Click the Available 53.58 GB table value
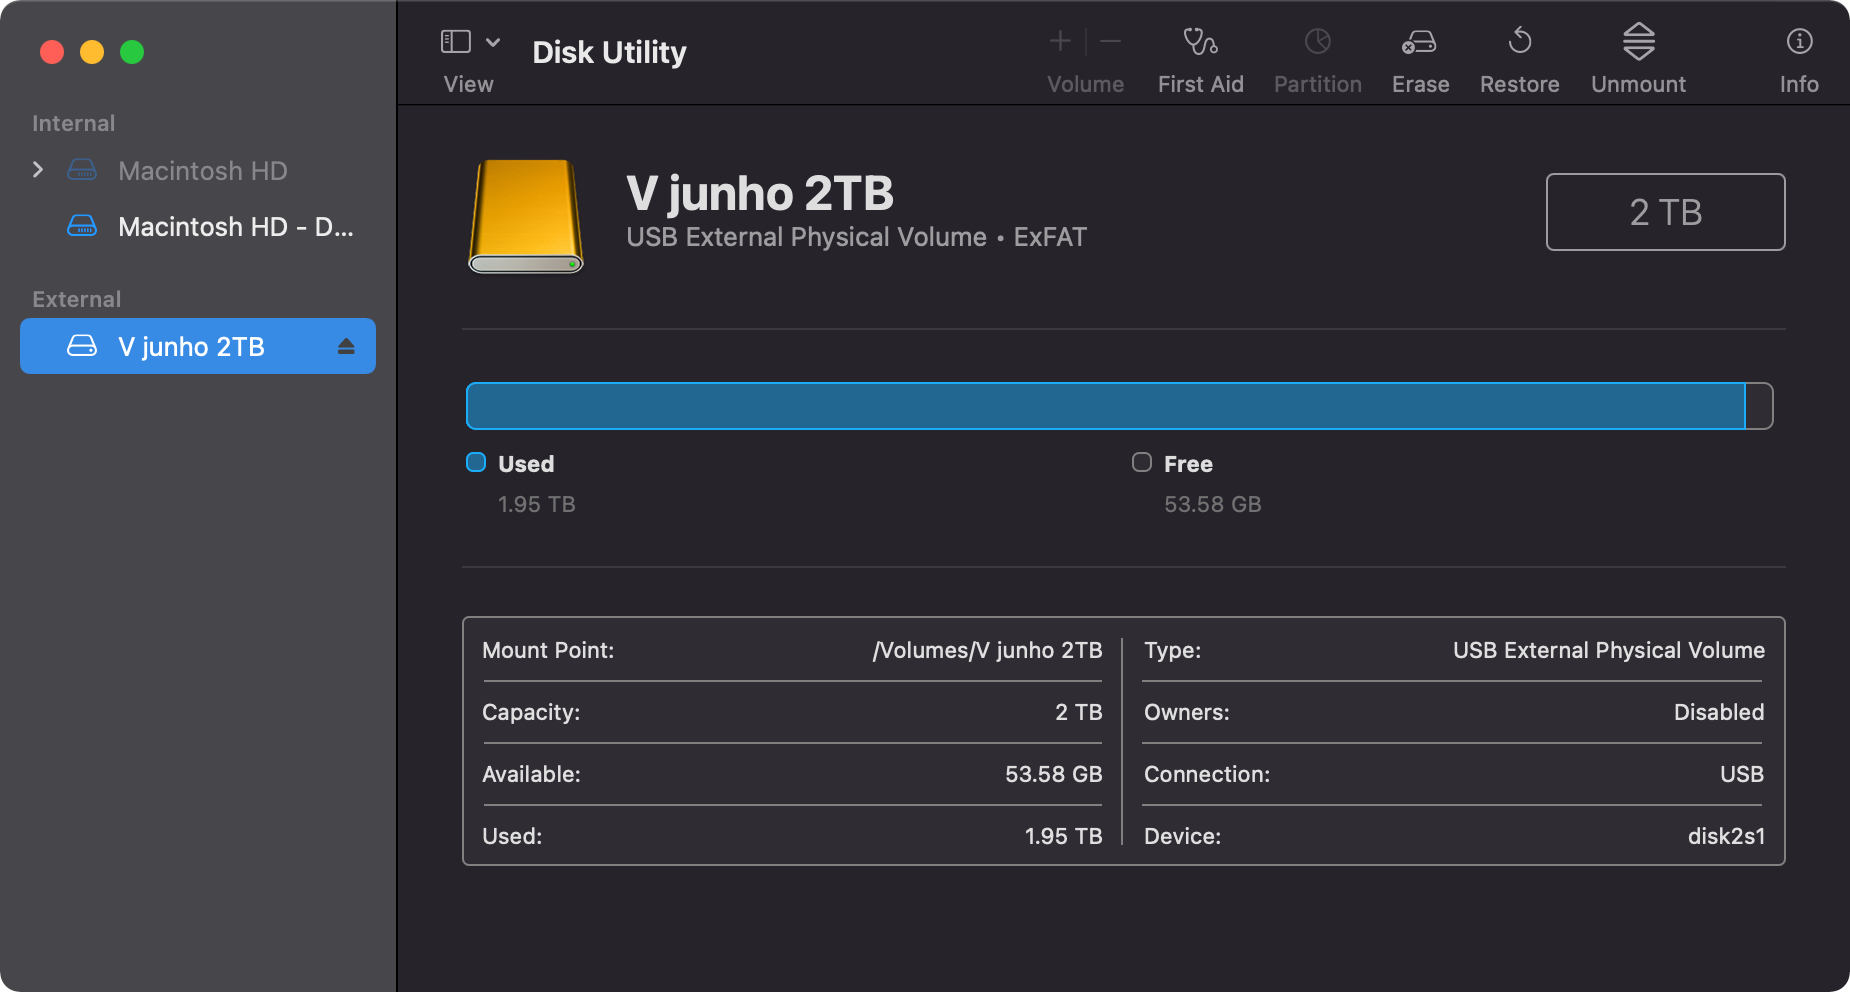Image resolution: width=1850 pixels, height=992 pixels. 1054,774
